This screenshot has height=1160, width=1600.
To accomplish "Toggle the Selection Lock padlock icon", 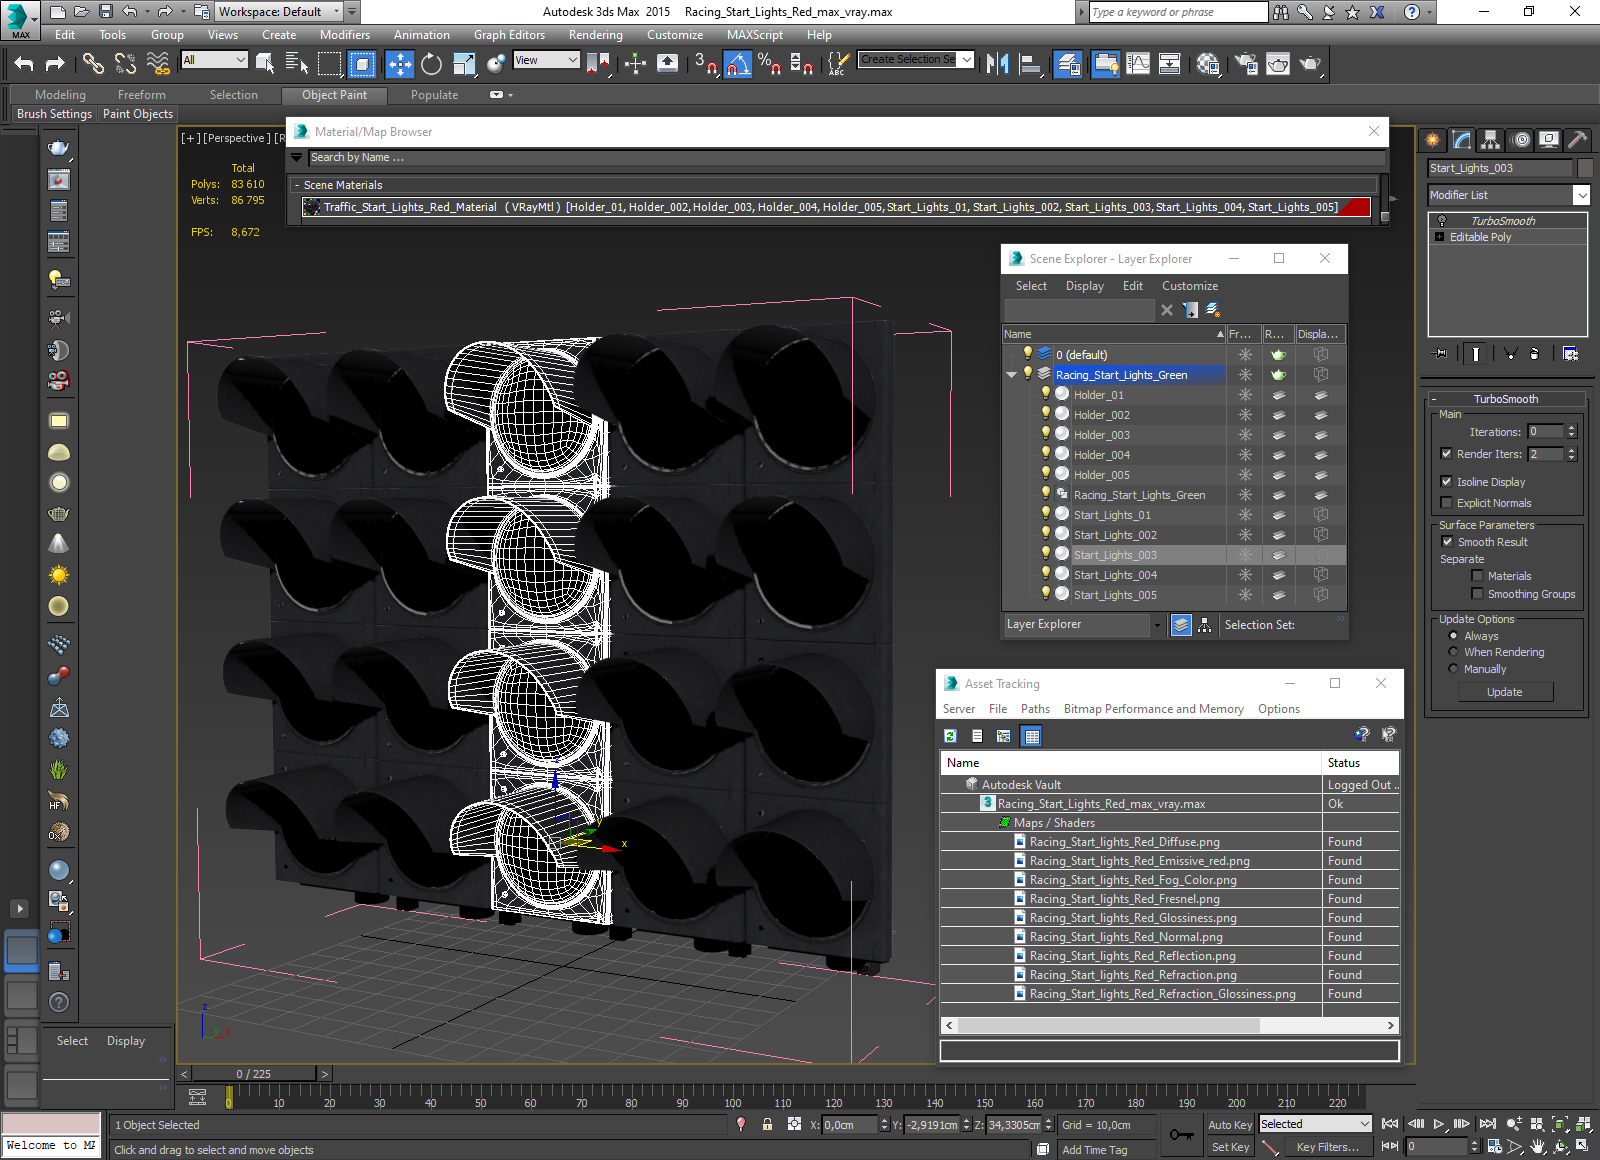I will point(767,1124).
